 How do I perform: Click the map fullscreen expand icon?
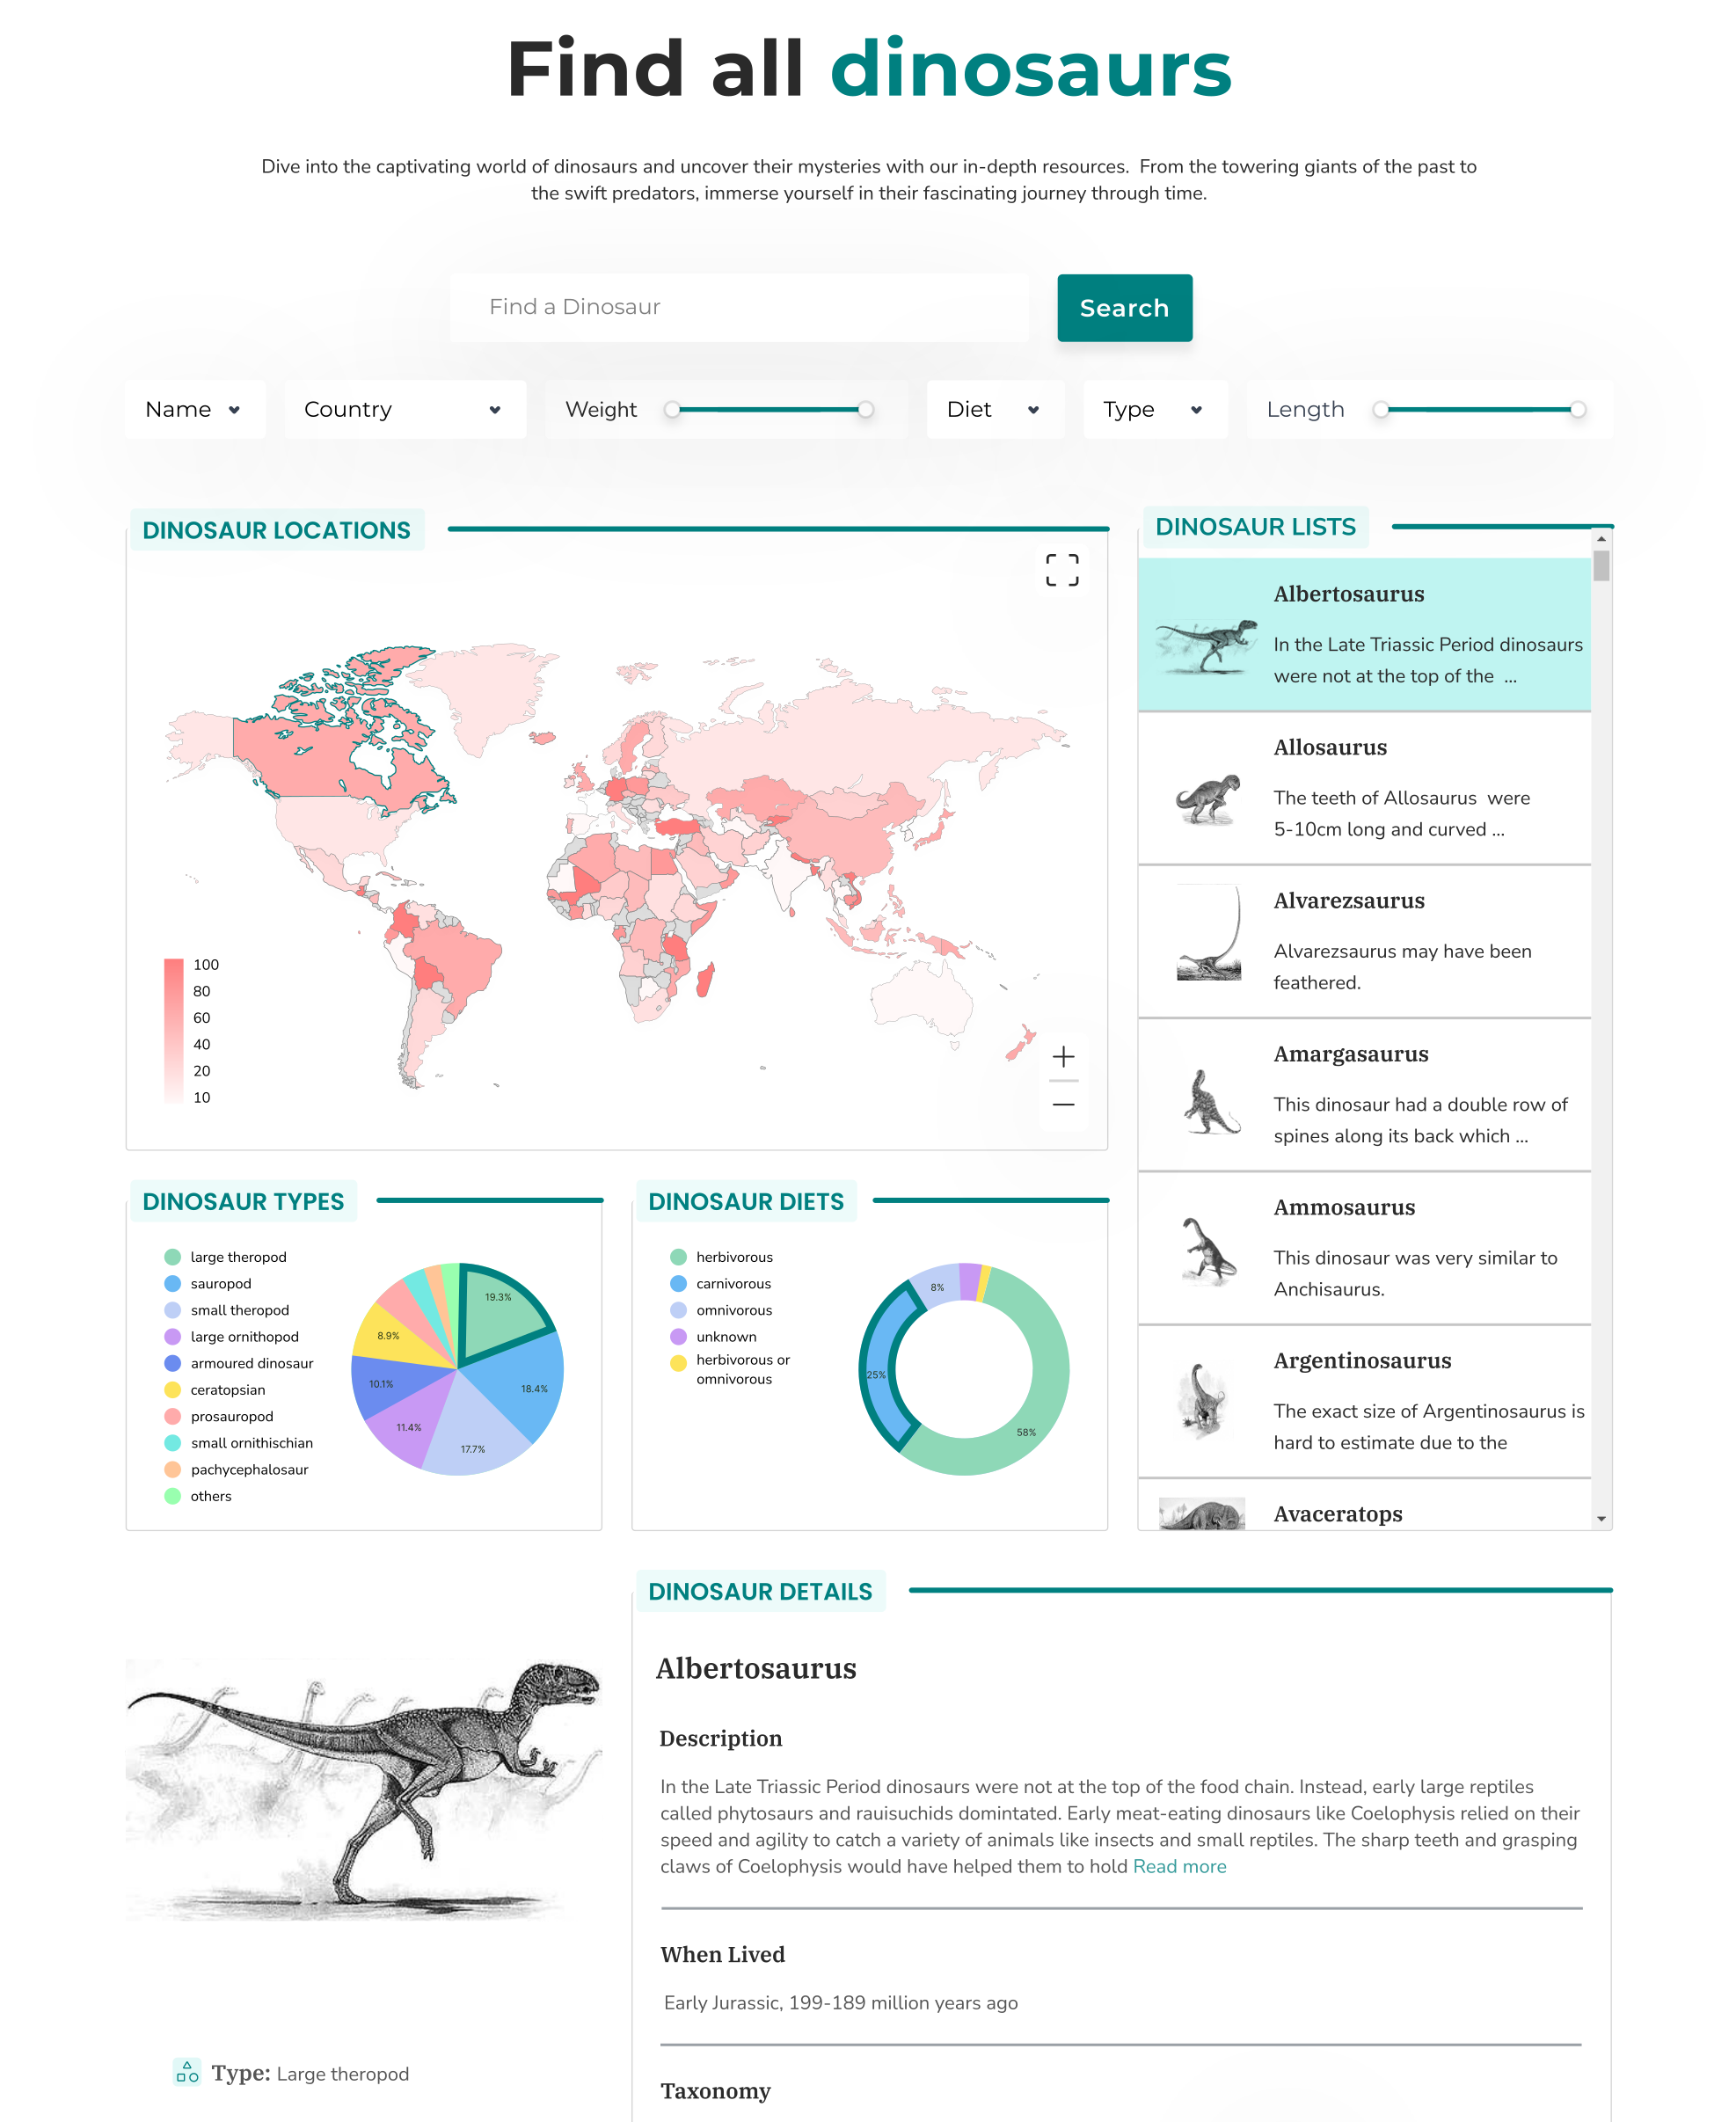1062,570
